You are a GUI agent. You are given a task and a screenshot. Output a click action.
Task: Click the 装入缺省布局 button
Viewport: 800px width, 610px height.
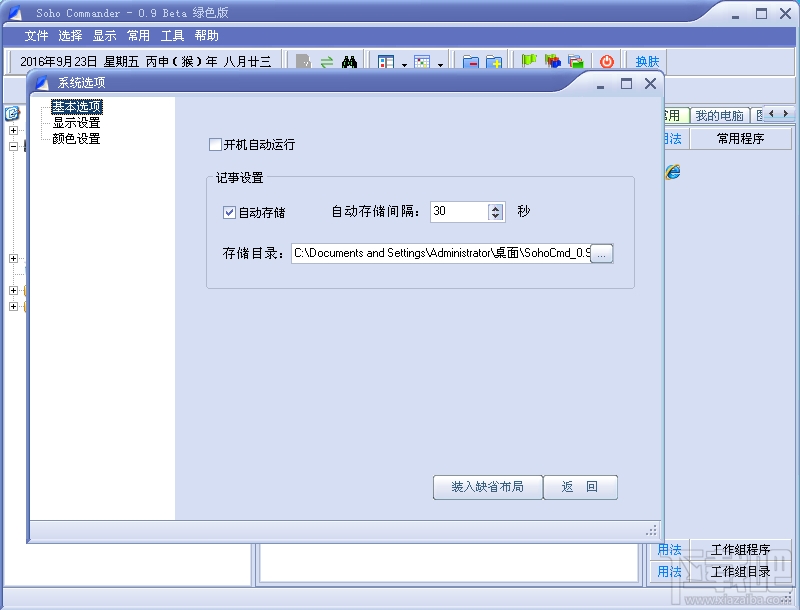[488, 487]
